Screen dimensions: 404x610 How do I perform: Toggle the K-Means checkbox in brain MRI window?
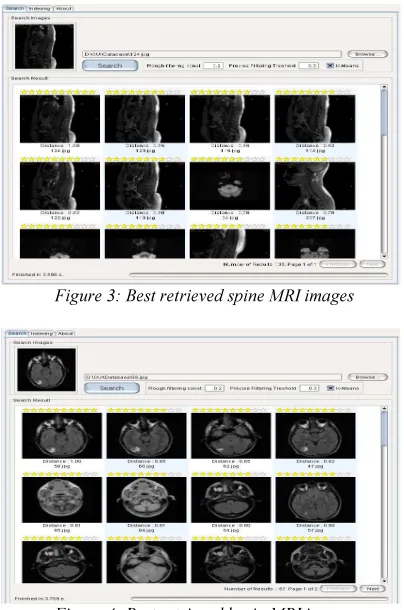(330, 388)
